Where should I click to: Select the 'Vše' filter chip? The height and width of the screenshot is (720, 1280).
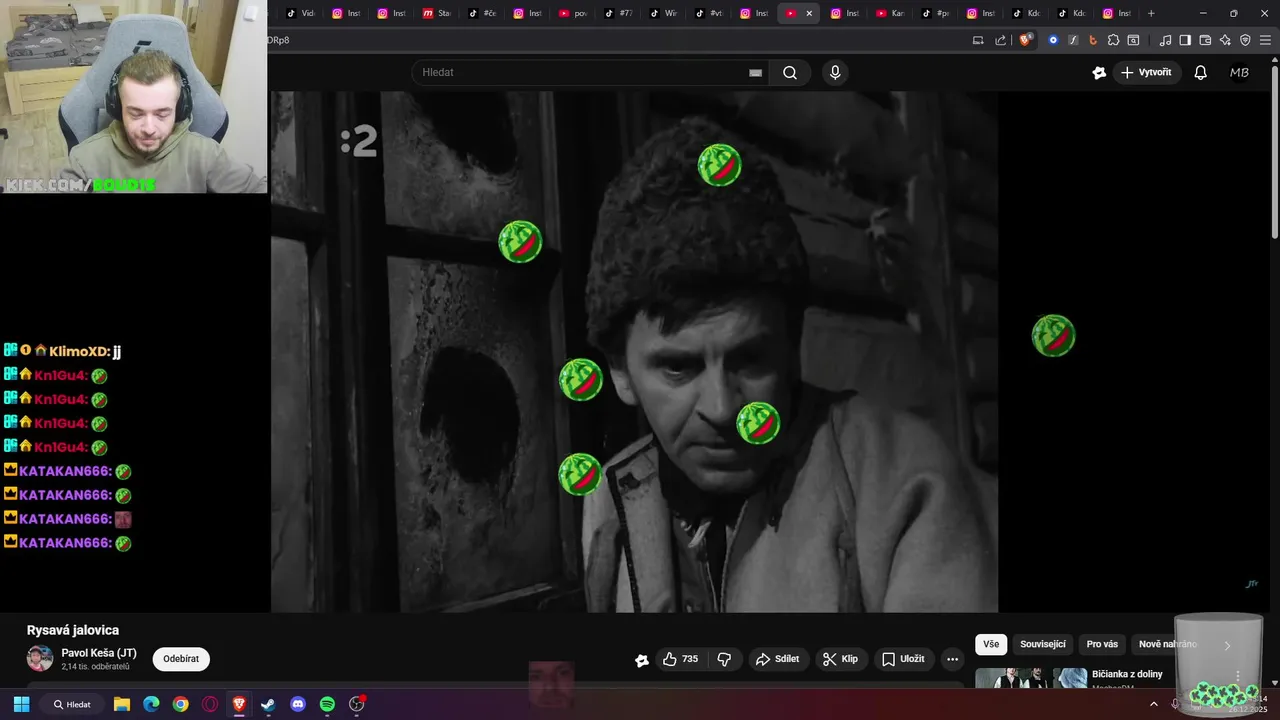point(990,644)
